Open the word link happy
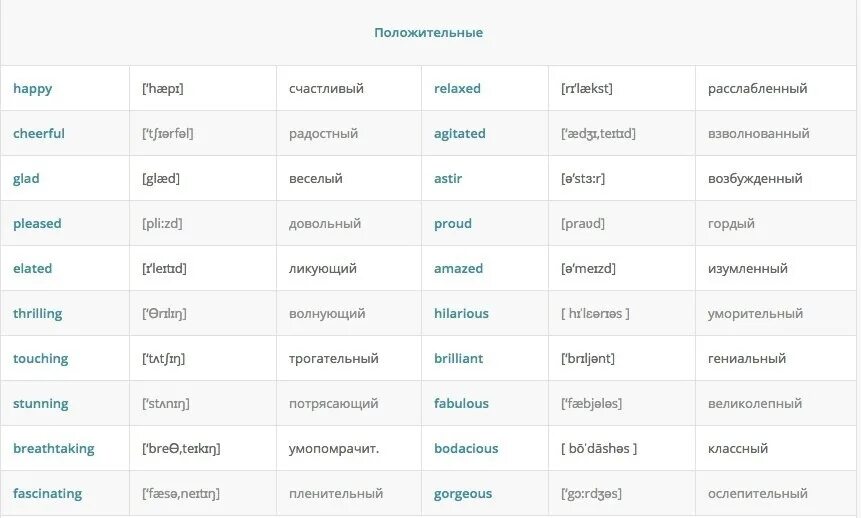The height and width of the screenshot is (518, 861). click(x=33, y=89)
